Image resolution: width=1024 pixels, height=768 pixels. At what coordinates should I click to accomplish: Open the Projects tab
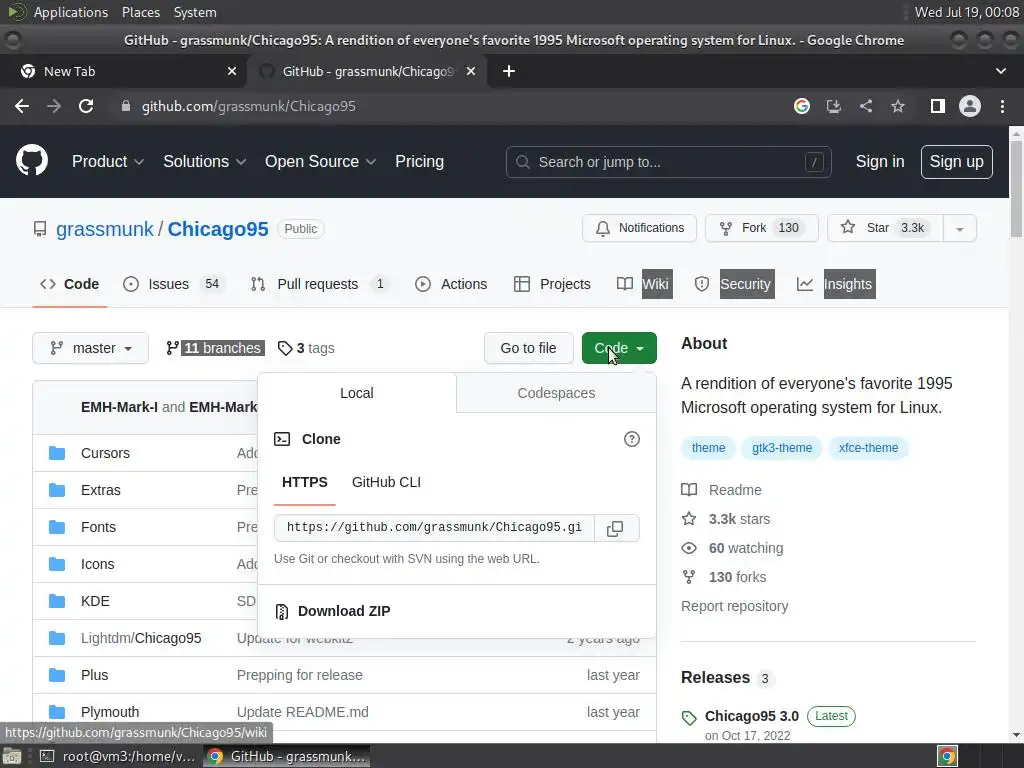552,284
